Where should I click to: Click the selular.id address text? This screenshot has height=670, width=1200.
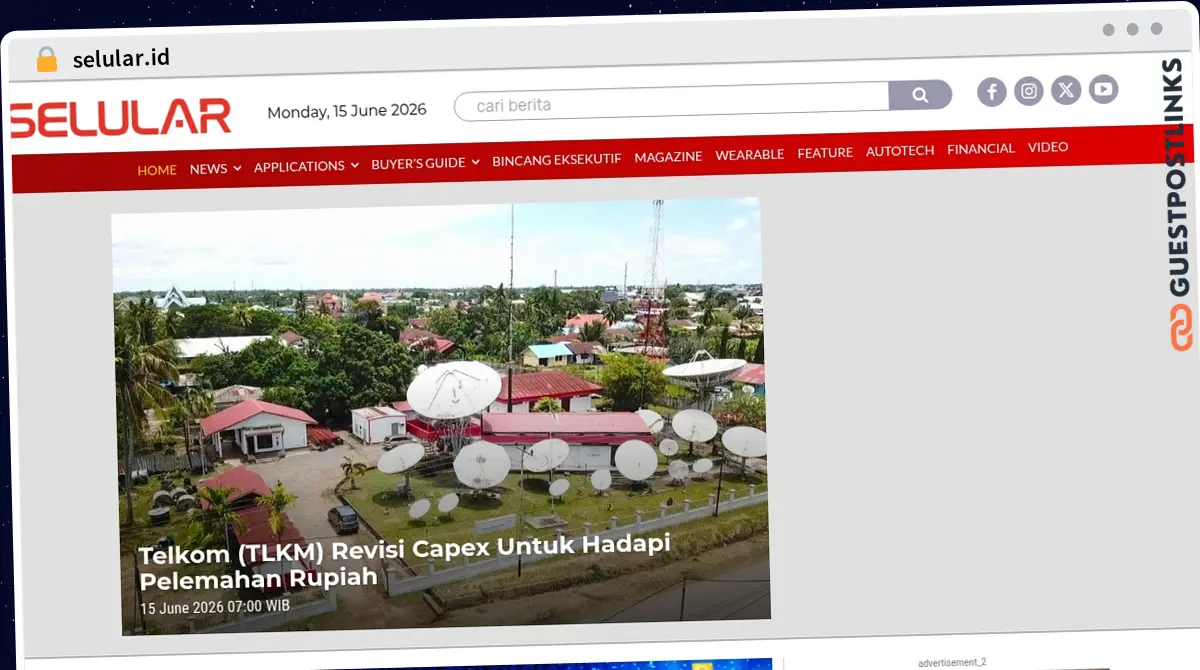point(121,59)
